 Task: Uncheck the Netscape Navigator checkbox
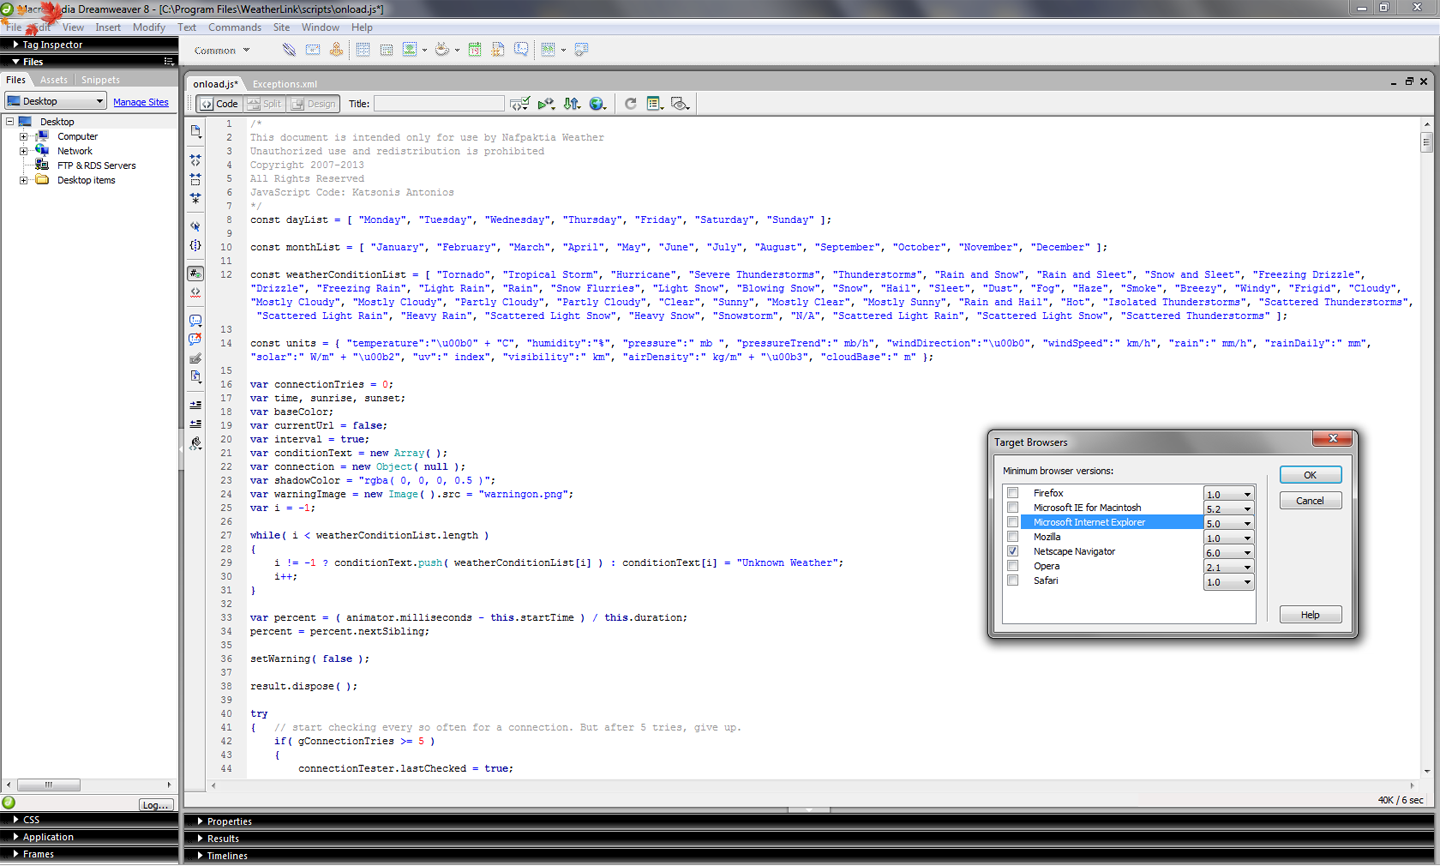1013,551
